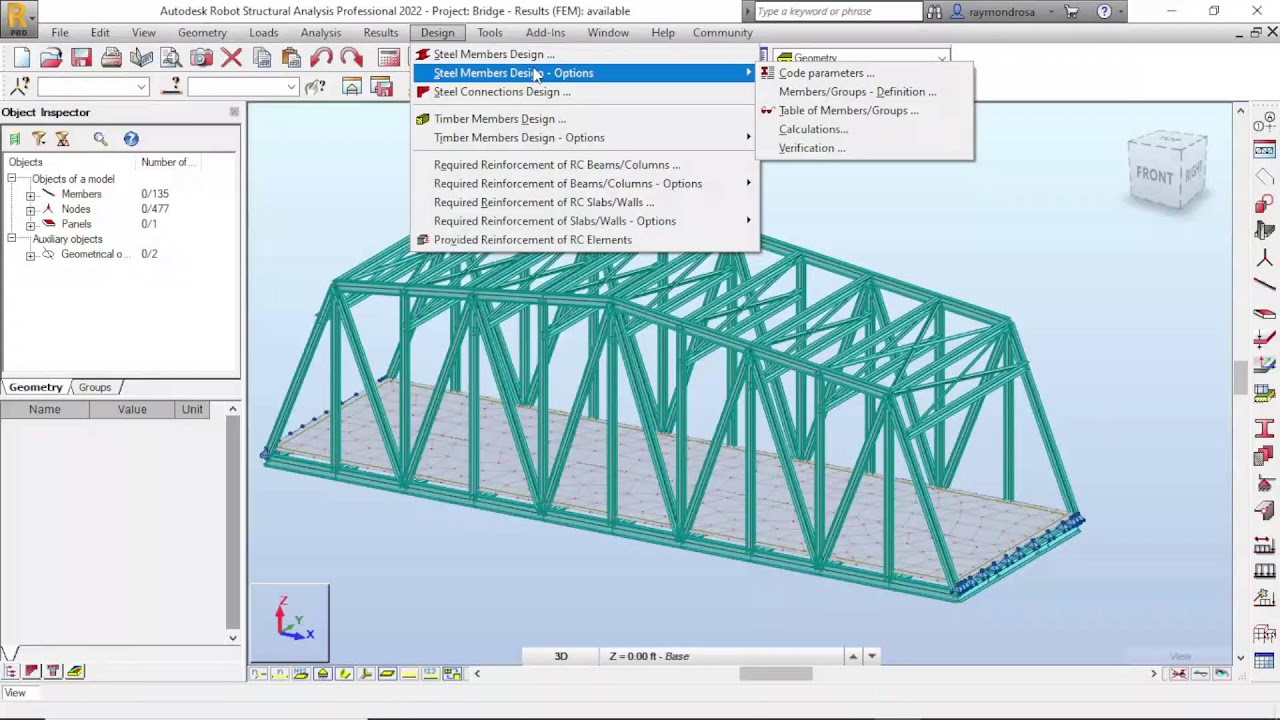Click the right toolbar's vertical scrollbar thumb
The height and width of the screenshot is (720, 1280).
pos(1241,377)
